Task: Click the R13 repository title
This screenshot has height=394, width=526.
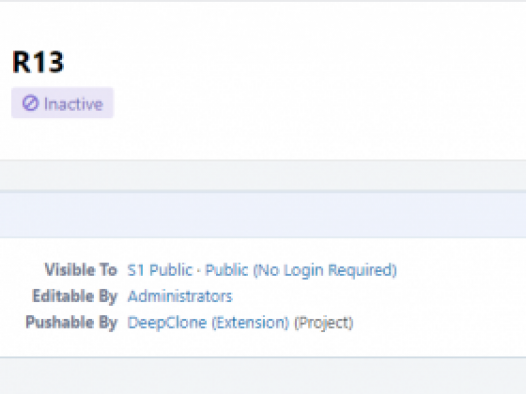Action: tap(38, 62)
